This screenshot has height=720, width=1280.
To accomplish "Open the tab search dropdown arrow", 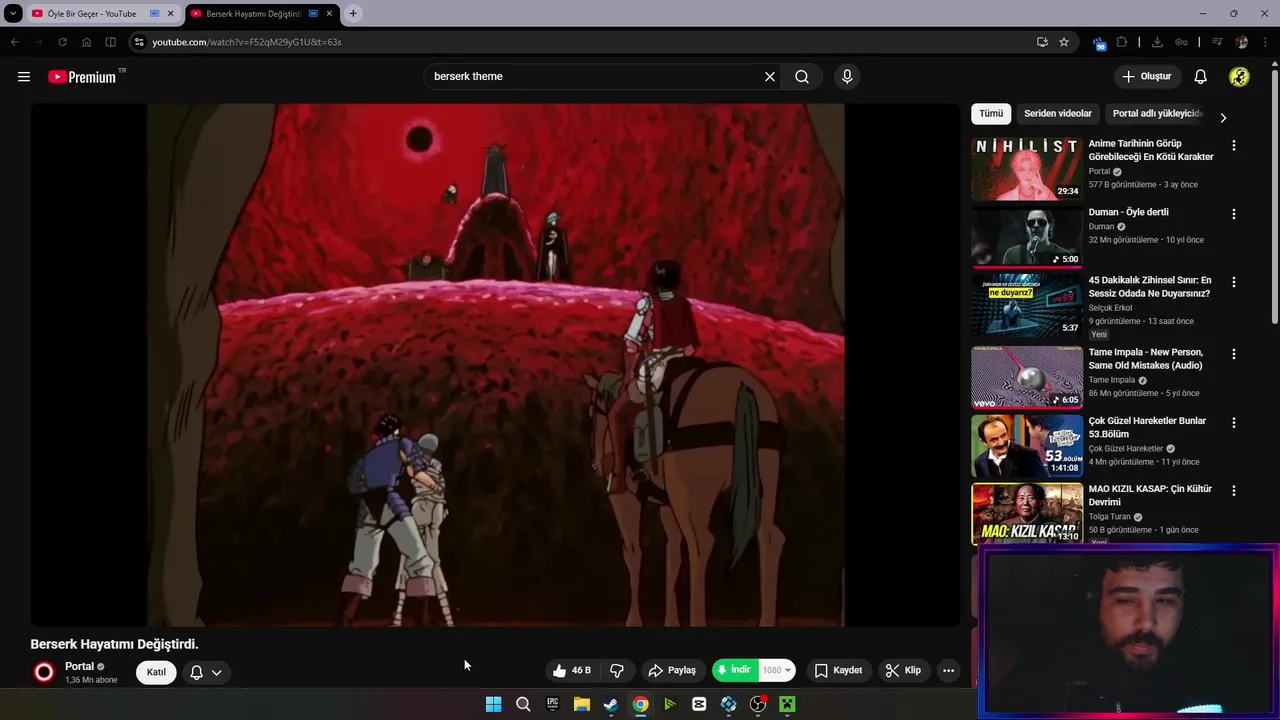I will (x=13, y=14).
